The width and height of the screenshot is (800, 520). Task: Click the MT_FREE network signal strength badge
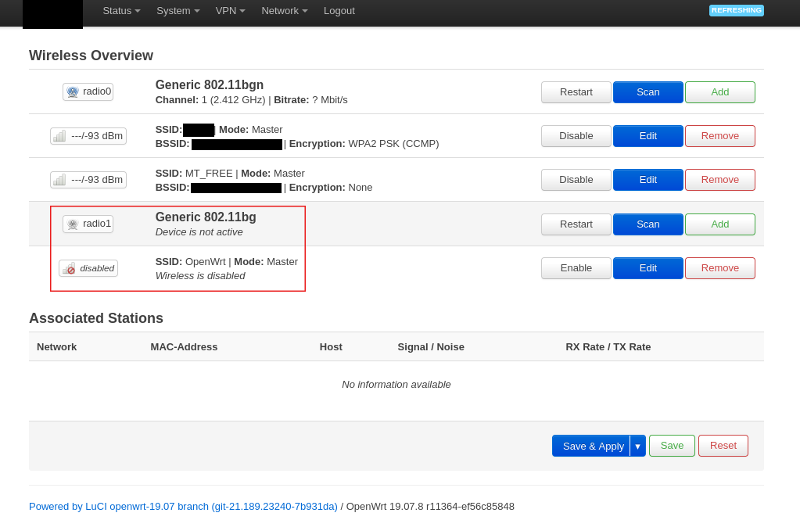(88, 180)
